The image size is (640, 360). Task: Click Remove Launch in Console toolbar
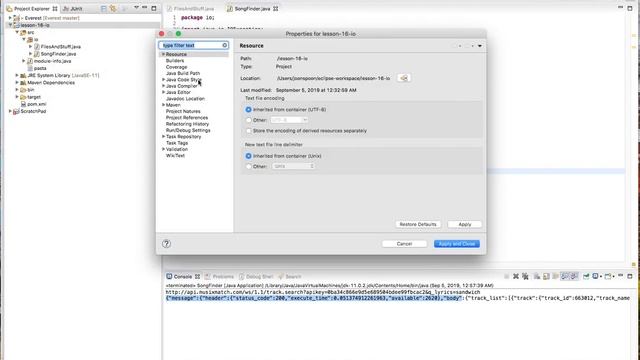click(516, 276)
